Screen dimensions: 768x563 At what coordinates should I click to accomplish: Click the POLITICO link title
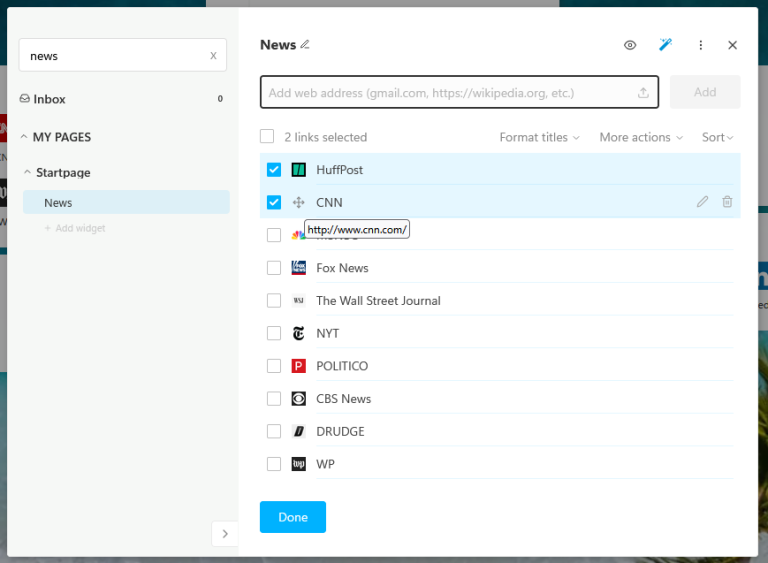pyautogui.click(x=342, y=366)
